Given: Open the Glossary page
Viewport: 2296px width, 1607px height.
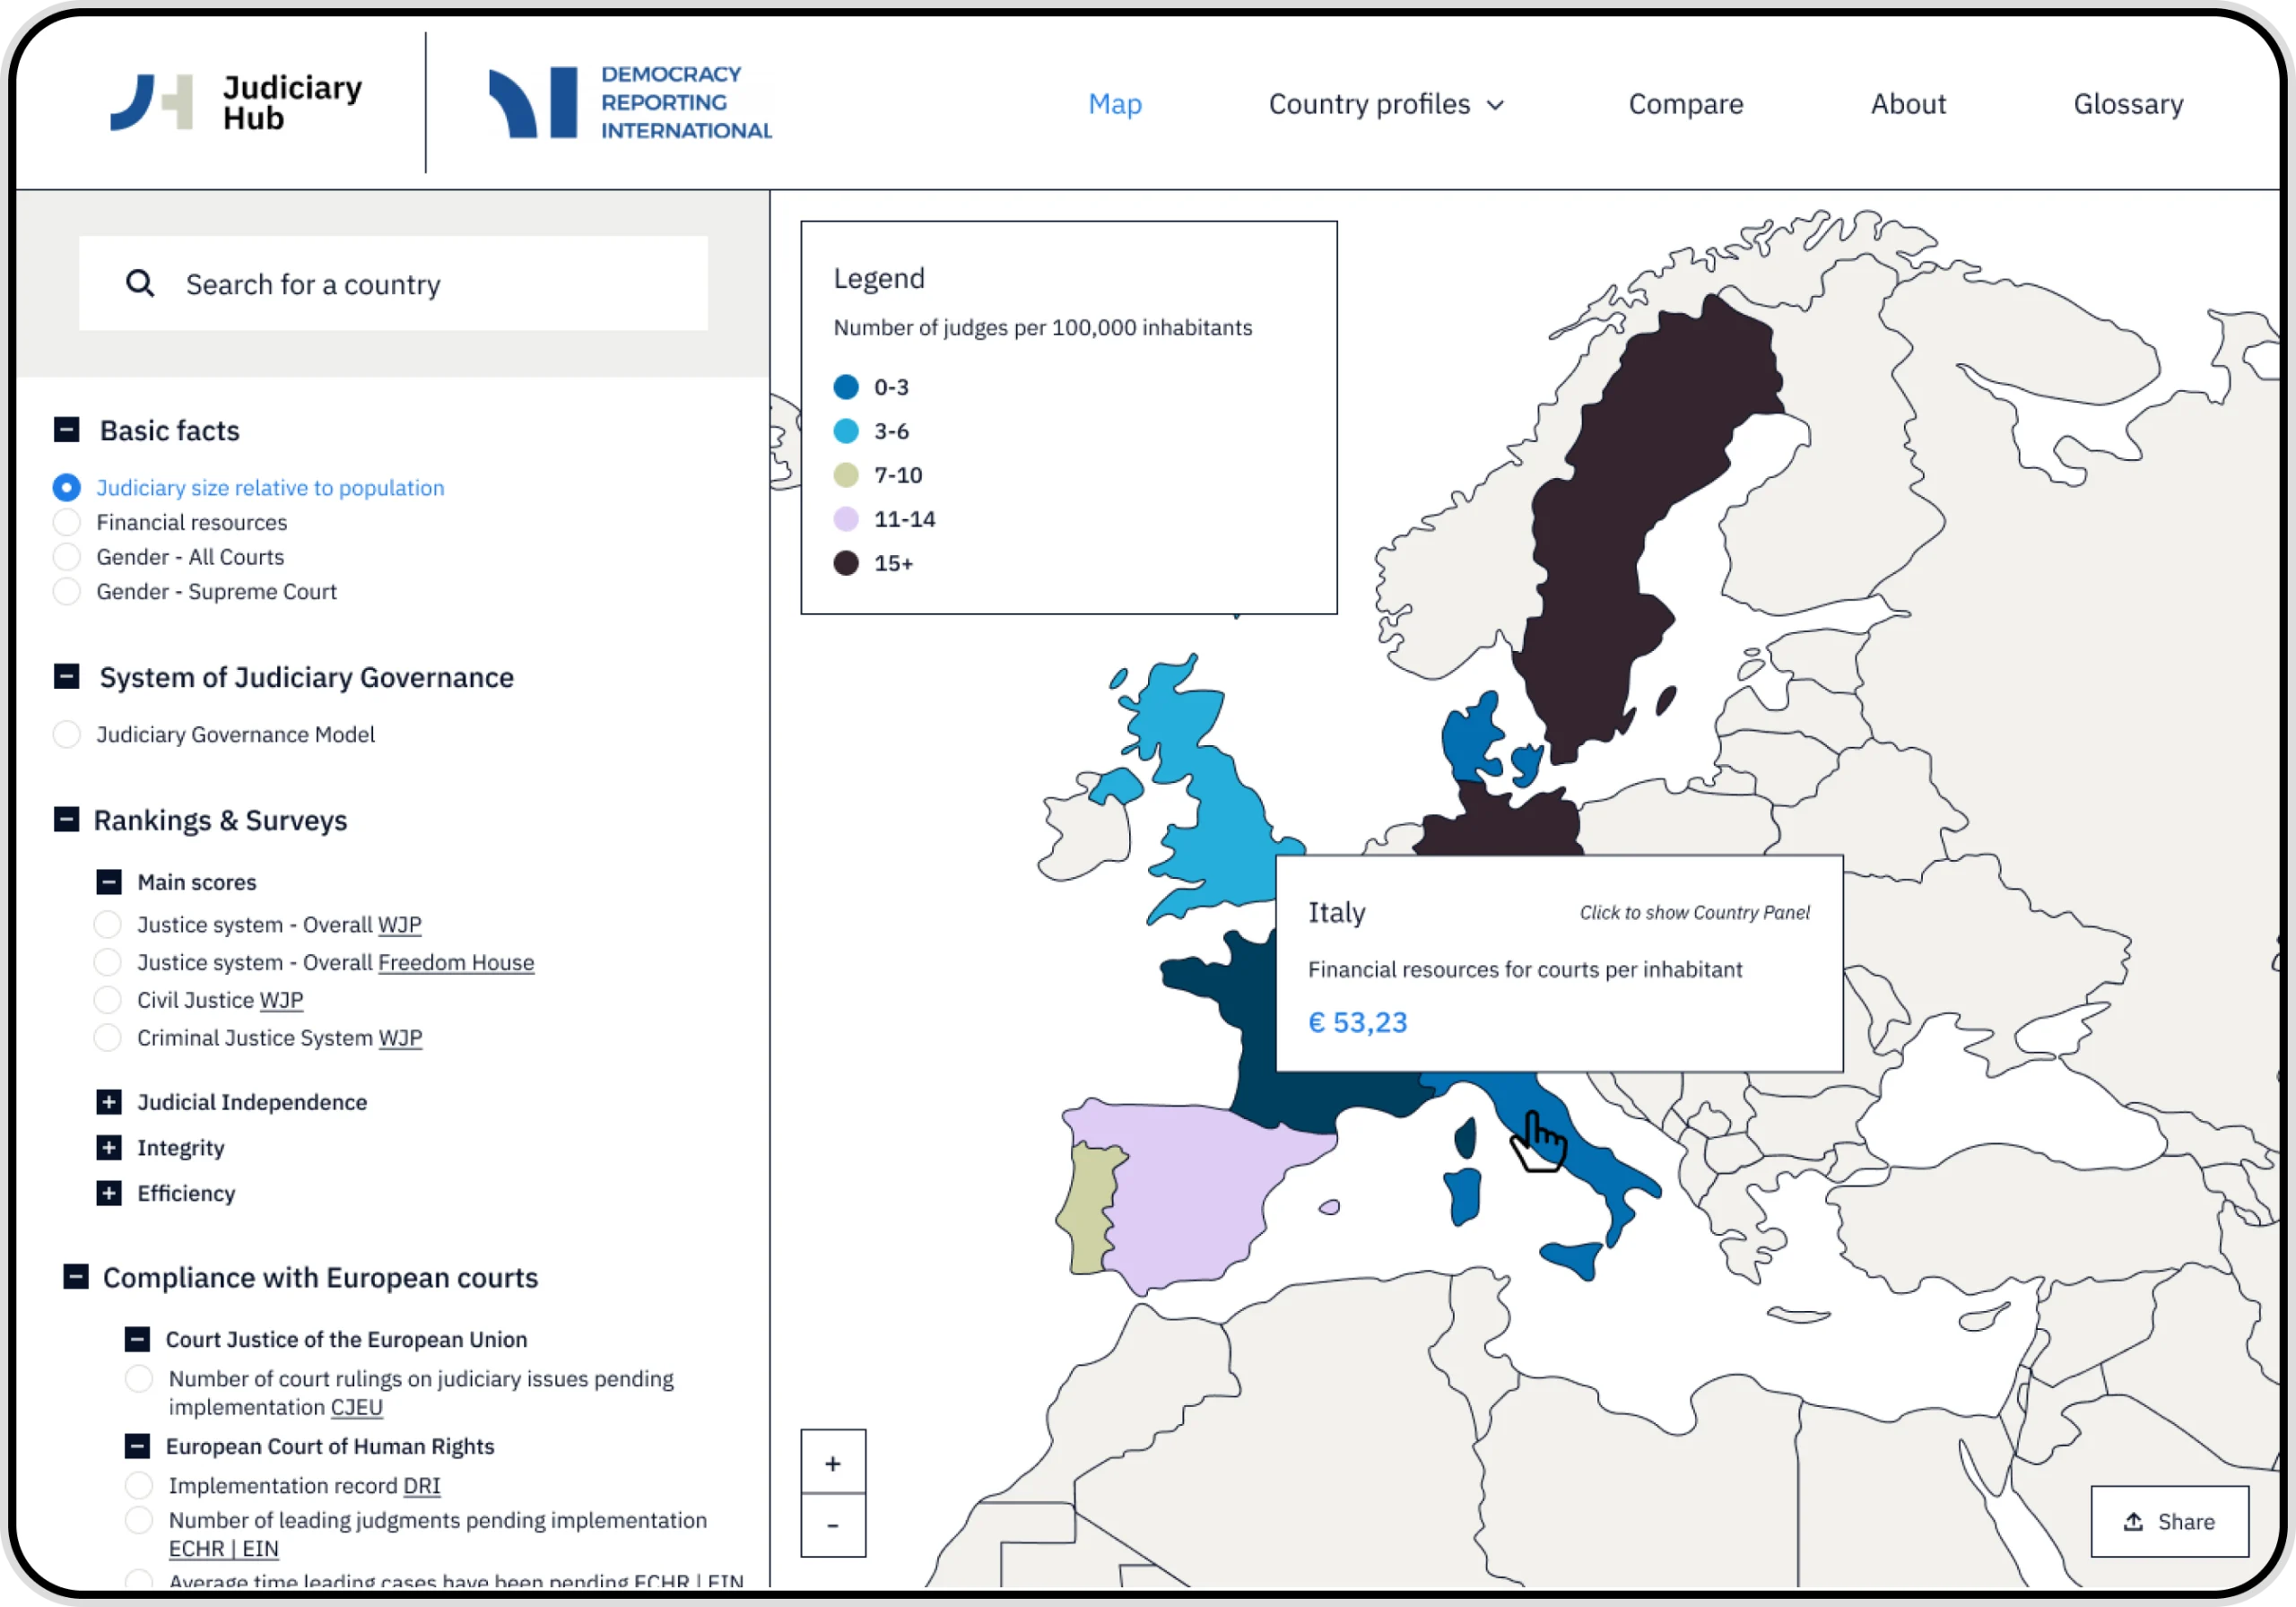Looking at the screenshot, I should pos(2128,103).
